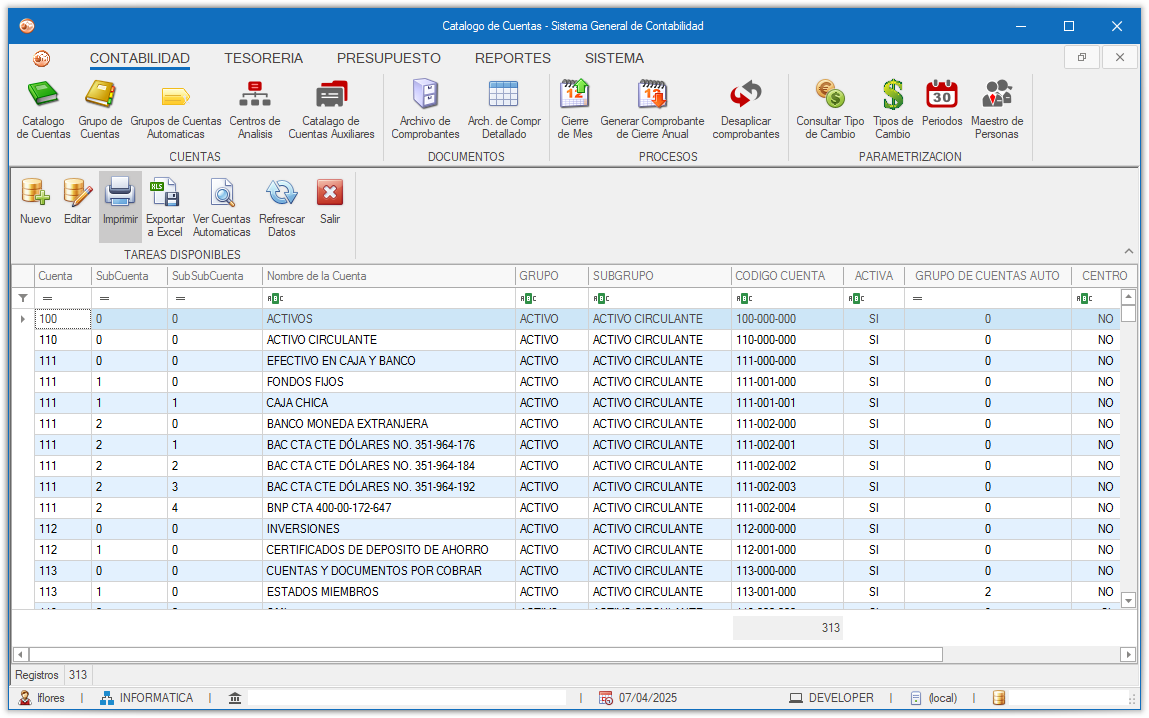Sort by the GRUPO column header

[552, 276]
